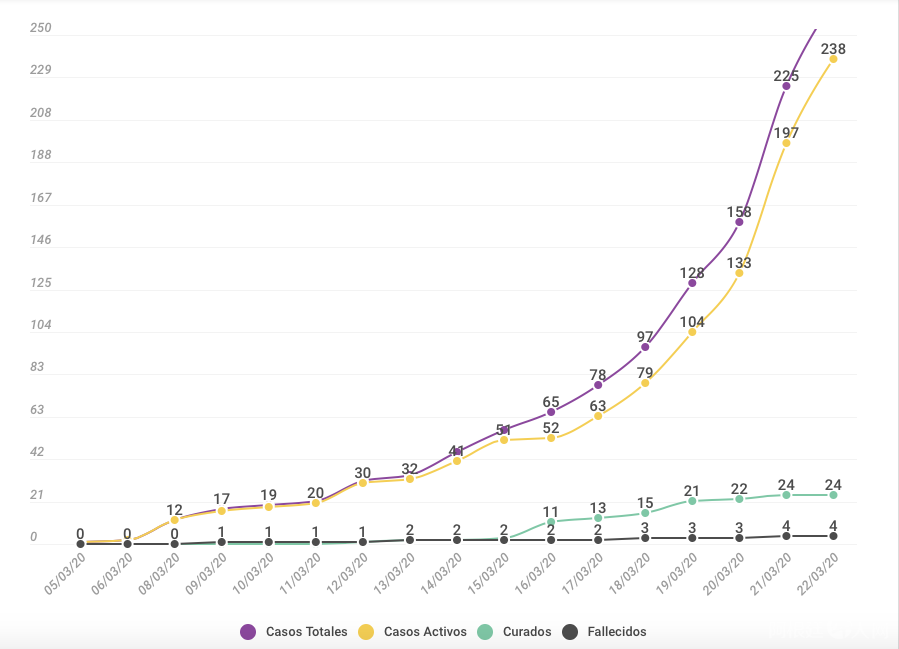This screenshot has width=899, height=649.
Task: Select the yellow 238 data point marker
Action: (x=833, y=59)
